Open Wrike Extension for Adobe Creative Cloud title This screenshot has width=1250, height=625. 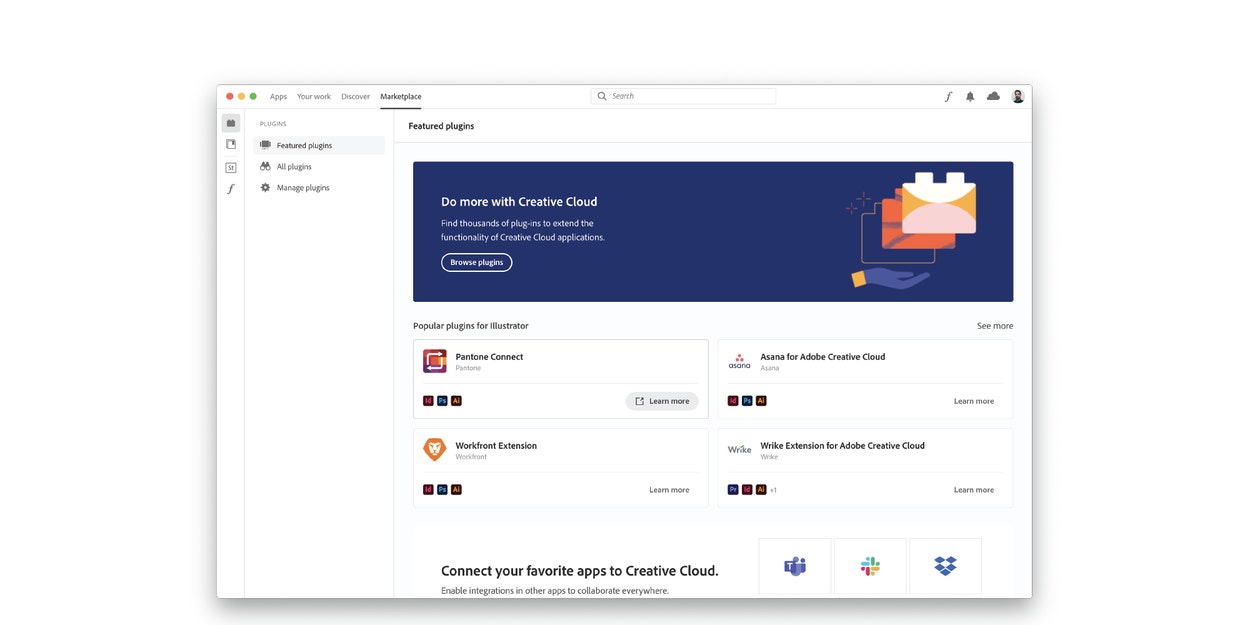[842, 446]
